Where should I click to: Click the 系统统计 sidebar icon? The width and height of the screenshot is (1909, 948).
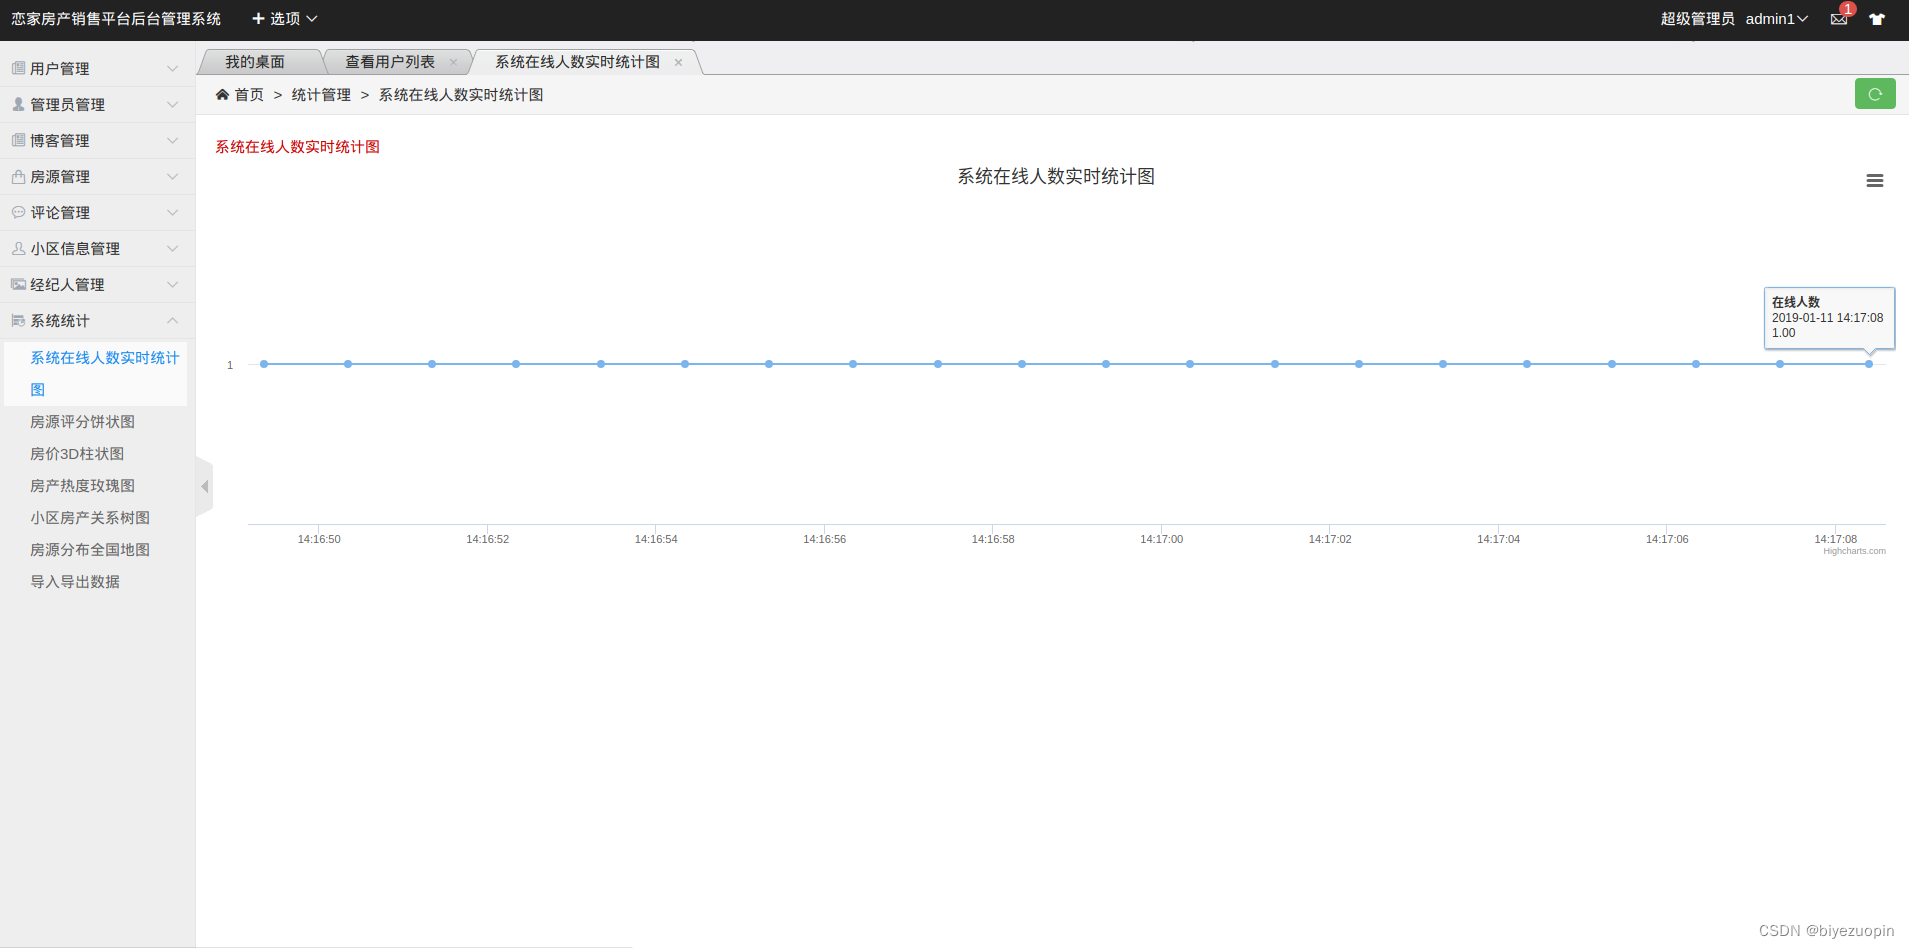click(x=18, y=320)
